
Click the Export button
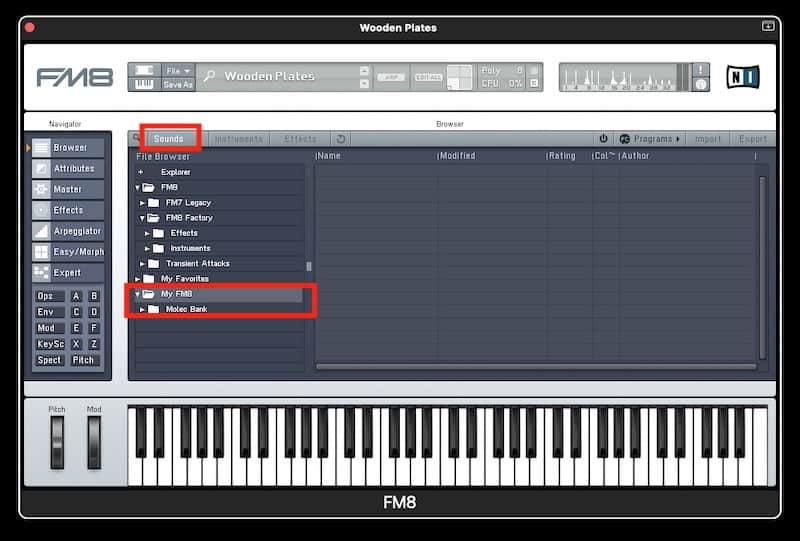pyautogui.click(x=753, y=139)
